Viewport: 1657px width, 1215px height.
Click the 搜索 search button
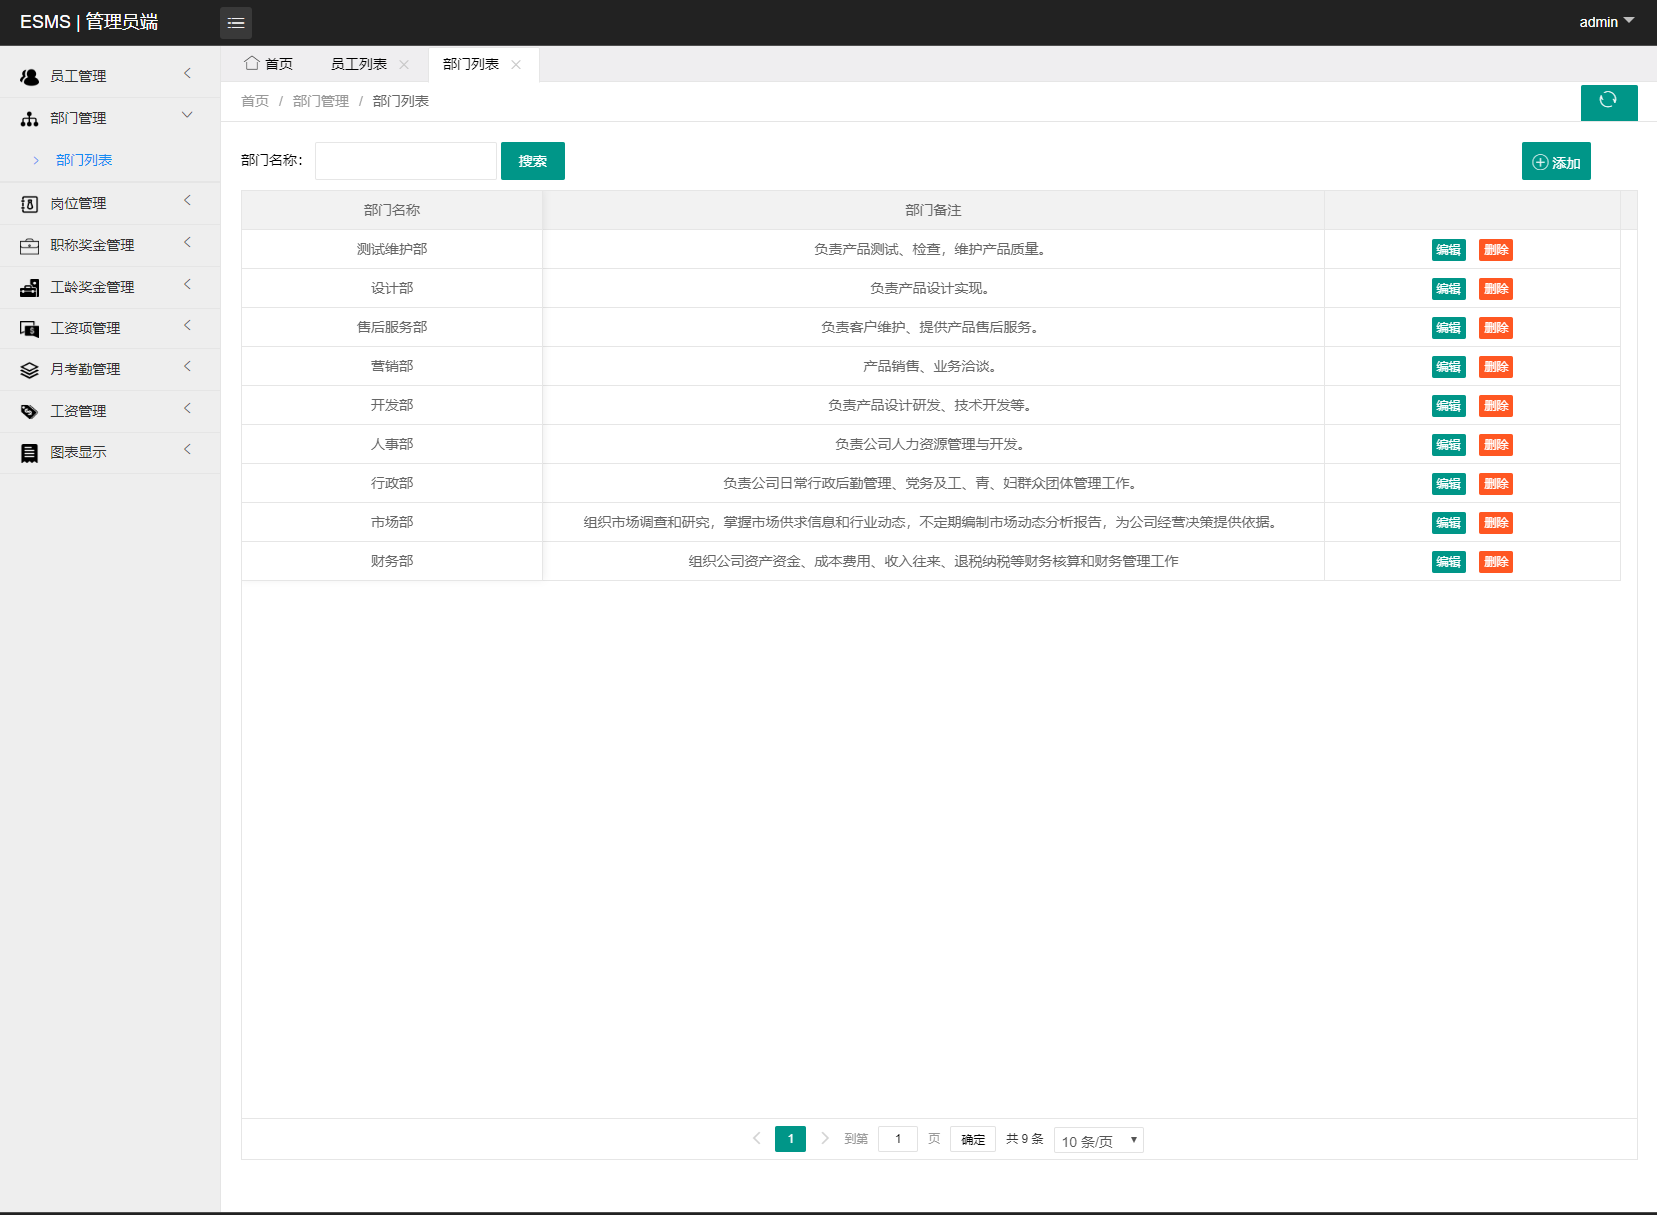(532, 160)
